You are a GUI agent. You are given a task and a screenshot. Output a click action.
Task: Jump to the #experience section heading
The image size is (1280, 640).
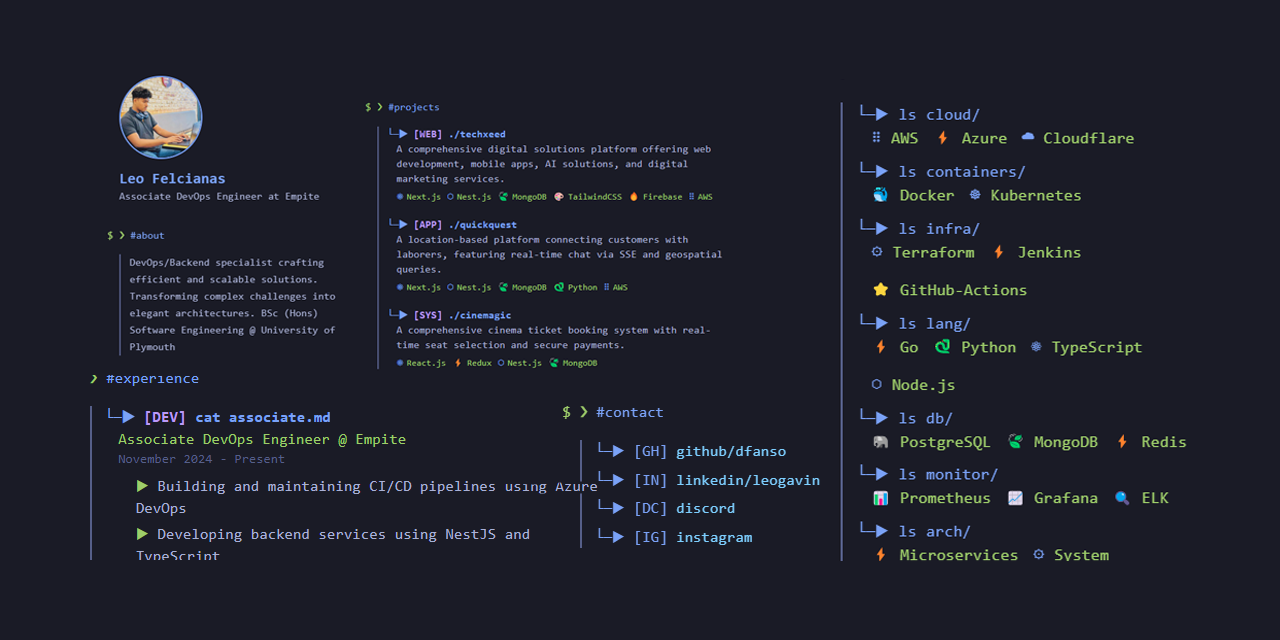click(x=152, y=378)
